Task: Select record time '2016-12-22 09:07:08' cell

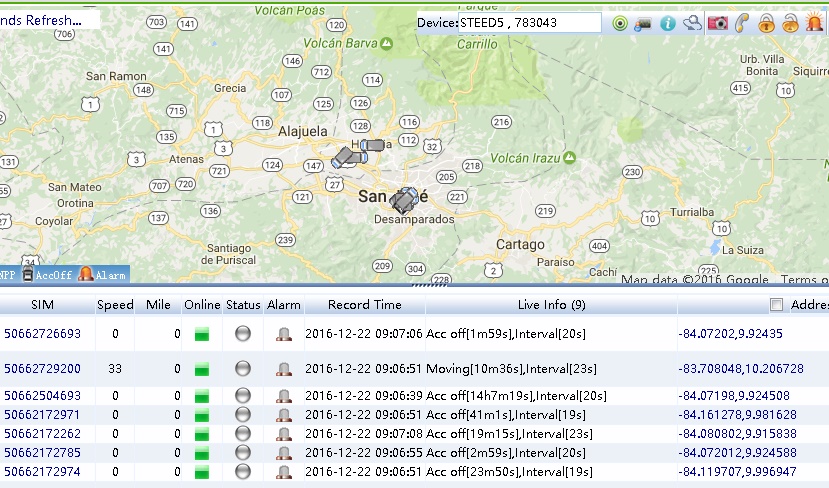Action: 364,434
